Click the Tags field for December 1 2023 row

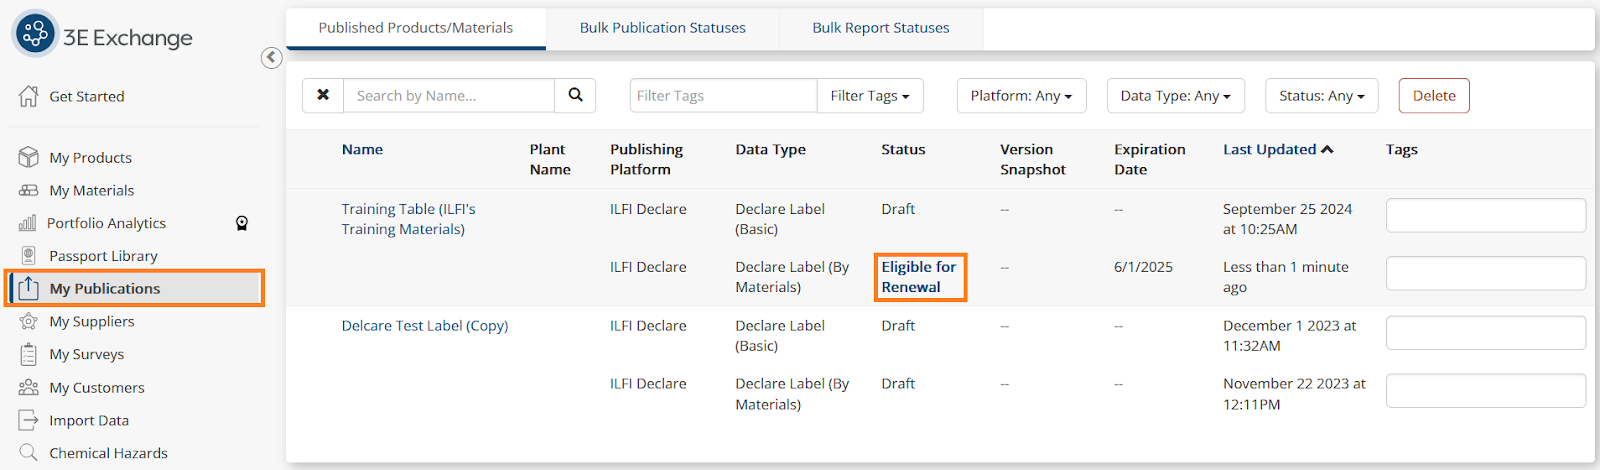[x=1486, y=333]
